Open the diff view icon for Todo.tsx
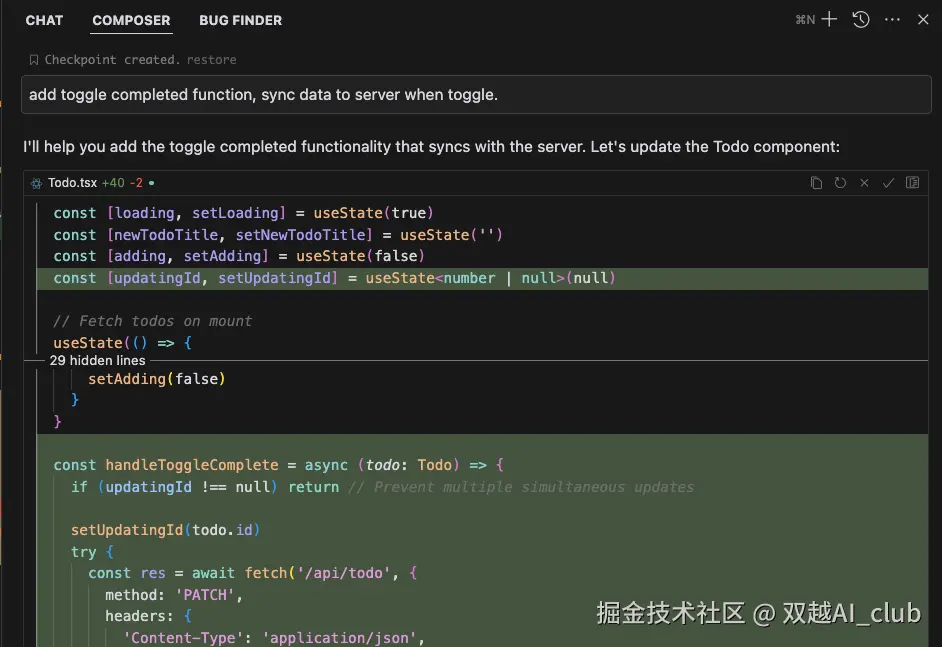Viewport: 942px width, 647px height. pos(913,183)
